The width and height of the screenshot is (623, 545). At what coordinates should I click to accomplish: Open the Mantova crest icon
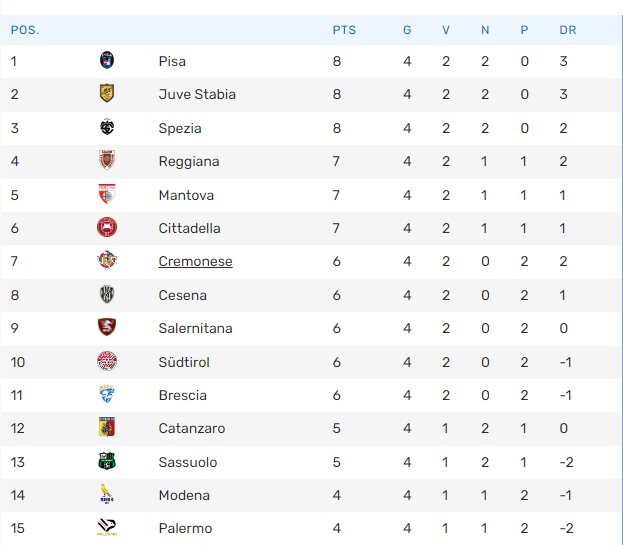click(107, 194)
